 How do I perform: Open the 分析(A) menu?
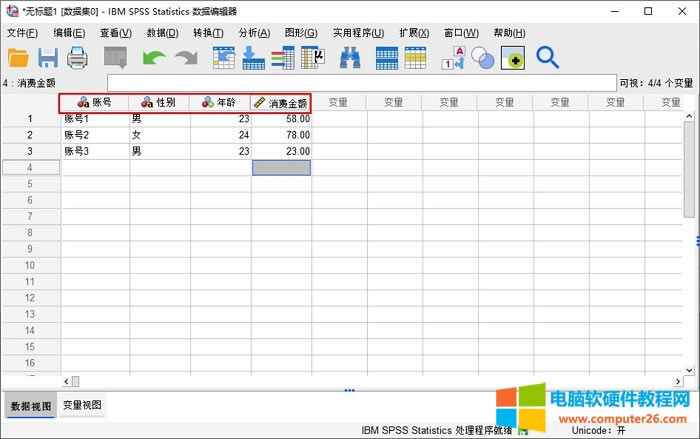[254, 33]
